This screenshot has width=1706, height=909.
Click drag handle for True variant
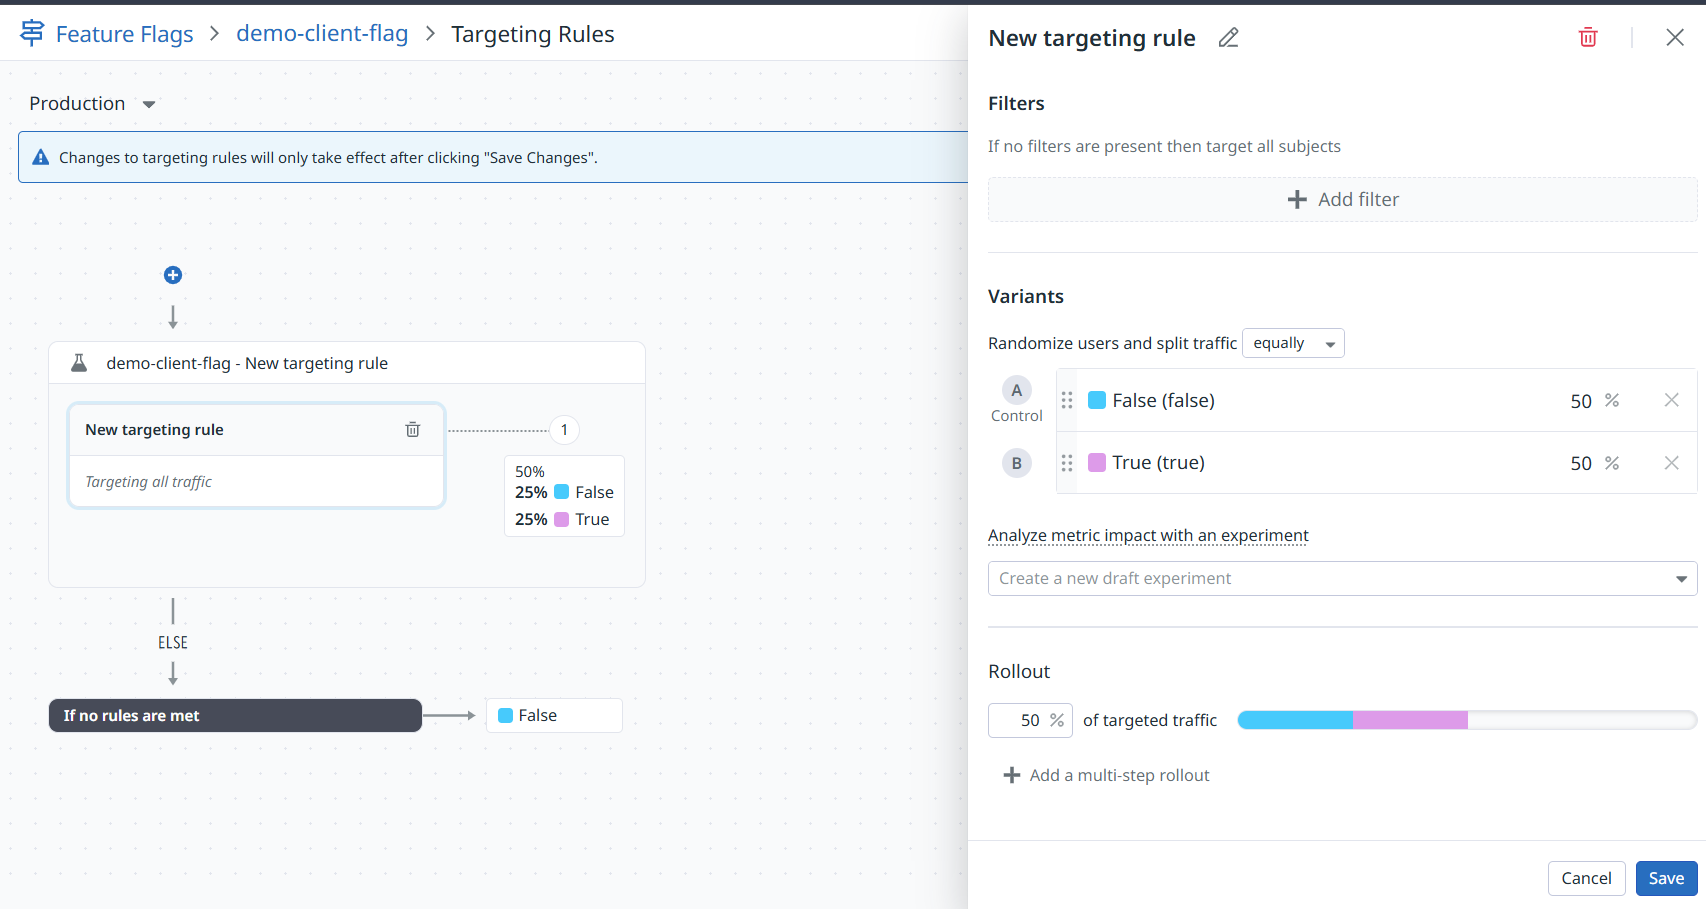click(x=1067, y=463)
